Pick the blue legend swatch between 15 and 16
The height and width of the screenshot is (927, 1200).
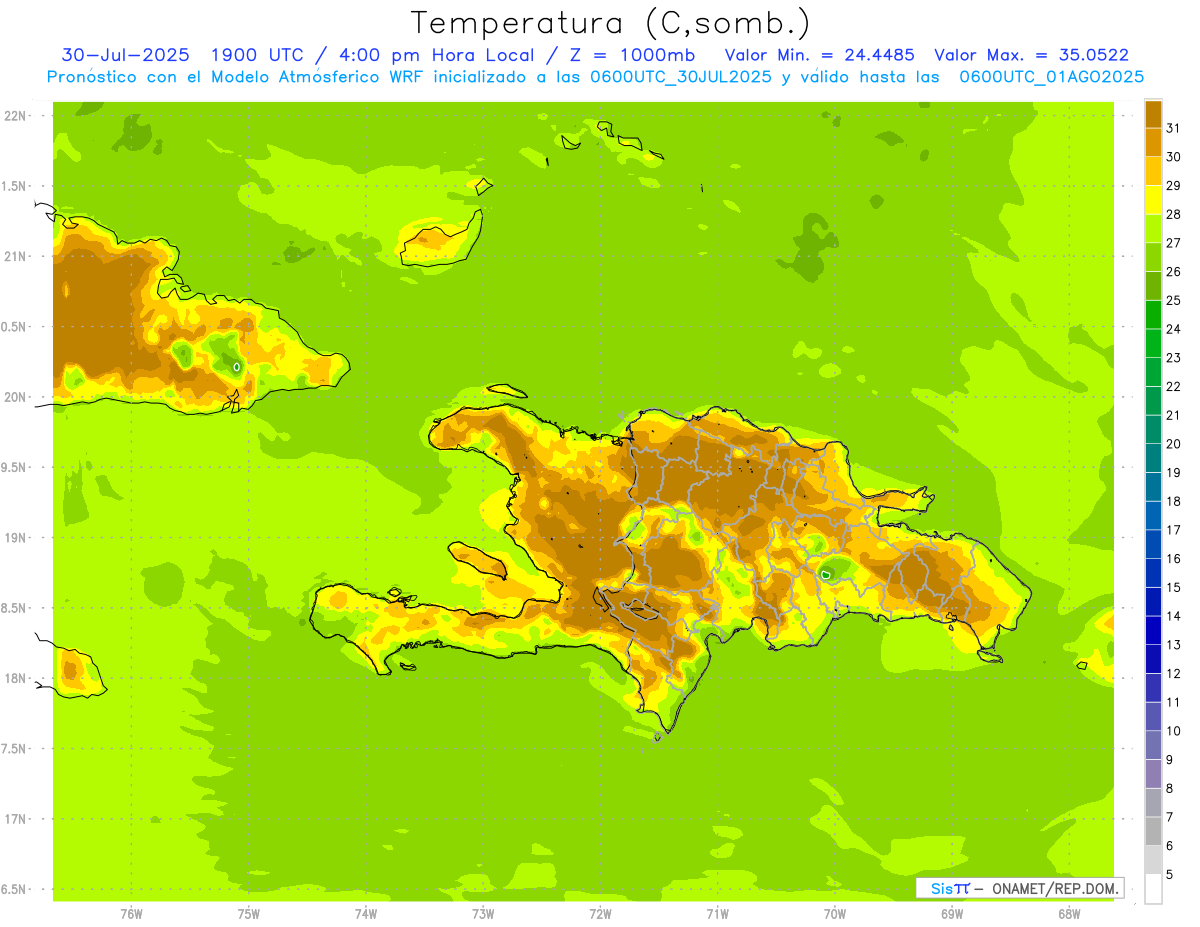tap(1153, 573)
